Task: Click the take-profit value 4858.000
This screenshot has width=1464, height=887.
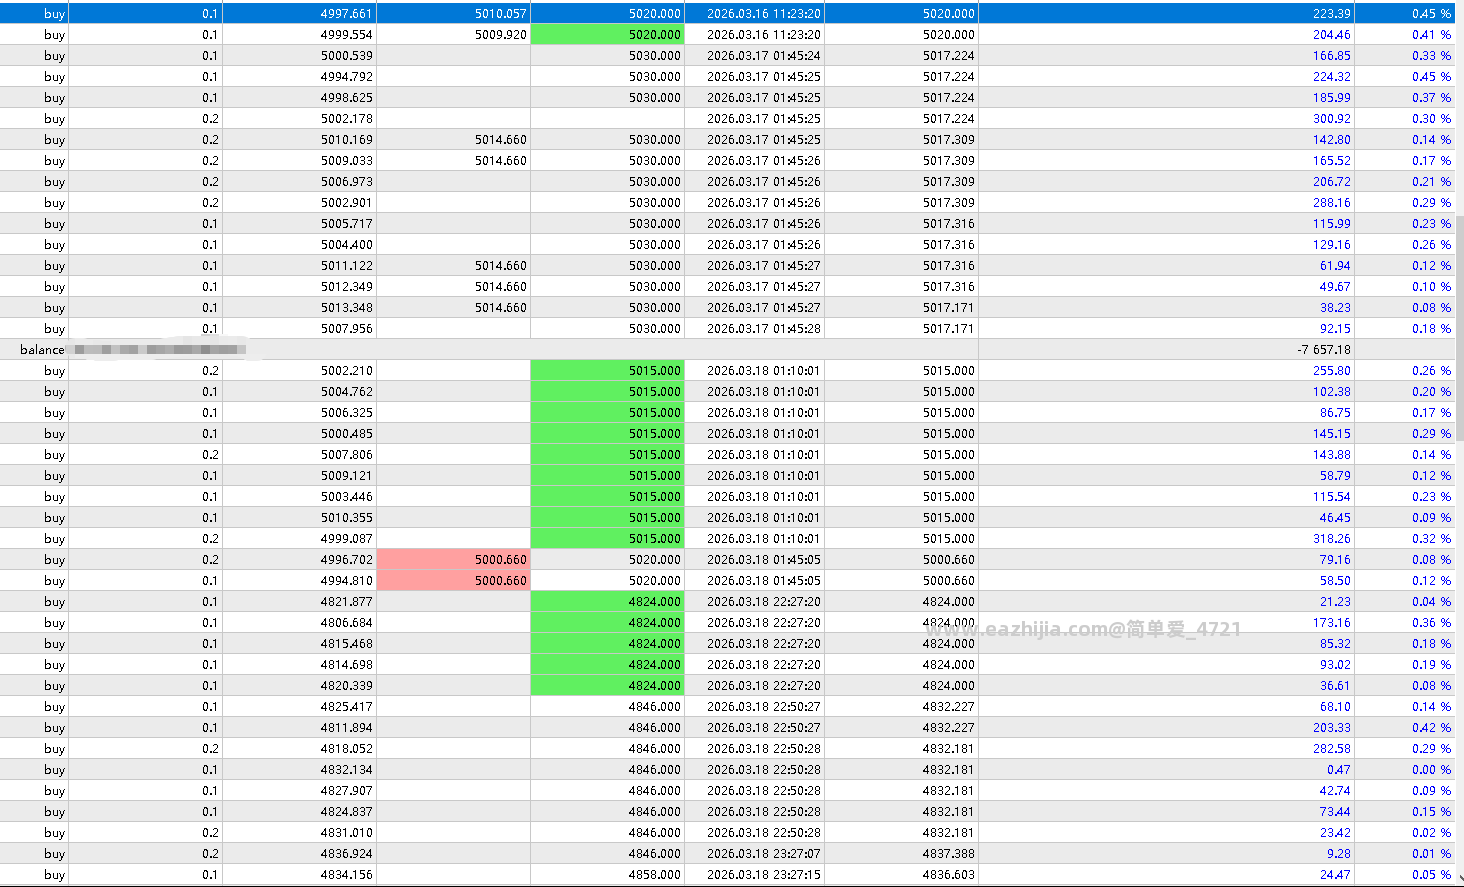Action: pyautogui.click(x=654, y=875)
